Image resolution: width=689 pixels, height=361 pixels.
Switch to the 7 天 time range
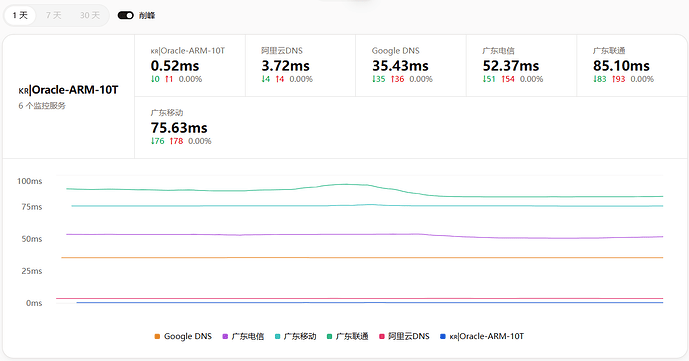coord(54,15)
